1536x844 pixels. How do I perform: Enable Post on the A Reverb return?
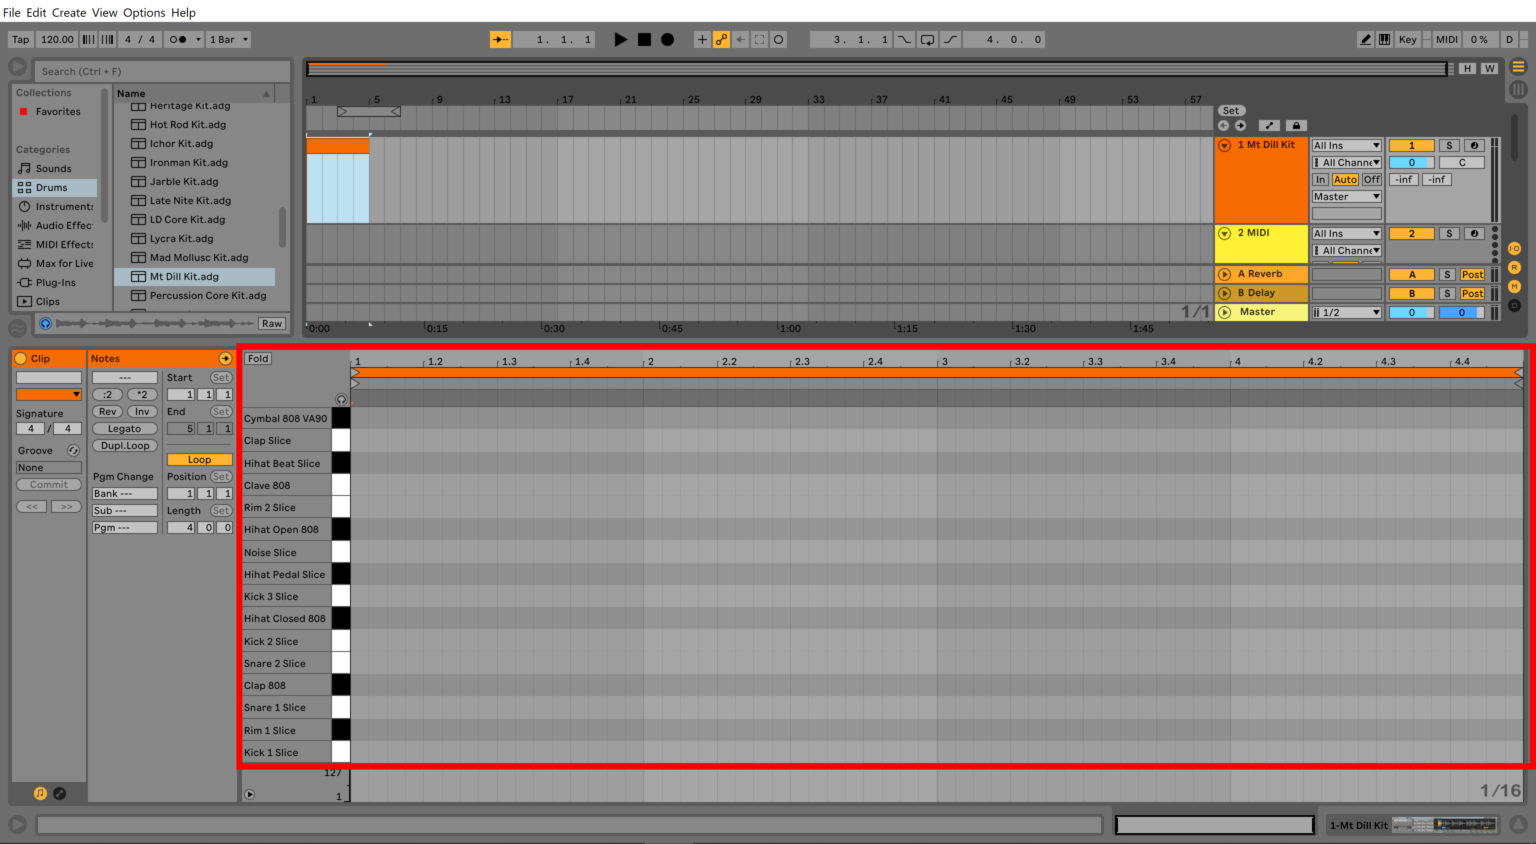pyautogui.click(x=1471, y=273)
